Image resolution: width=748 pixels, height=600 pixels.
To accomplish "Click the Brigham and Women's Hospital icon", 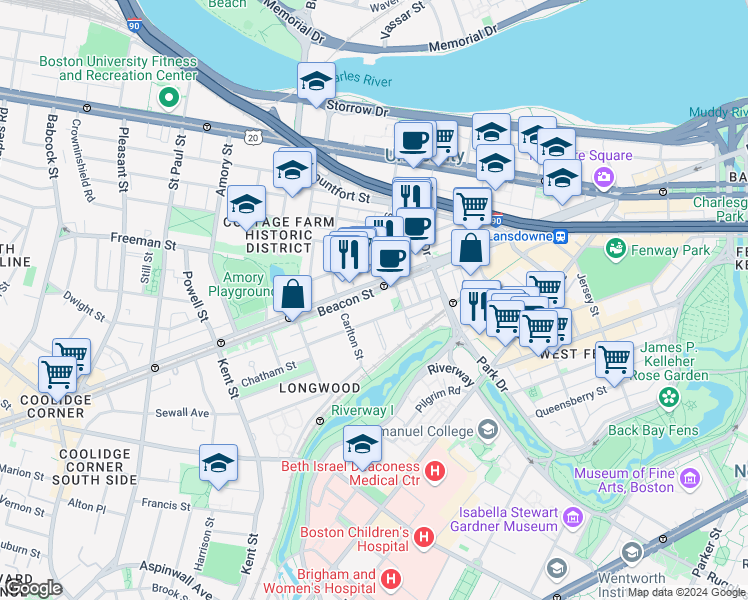I will (x=391, y=579).
